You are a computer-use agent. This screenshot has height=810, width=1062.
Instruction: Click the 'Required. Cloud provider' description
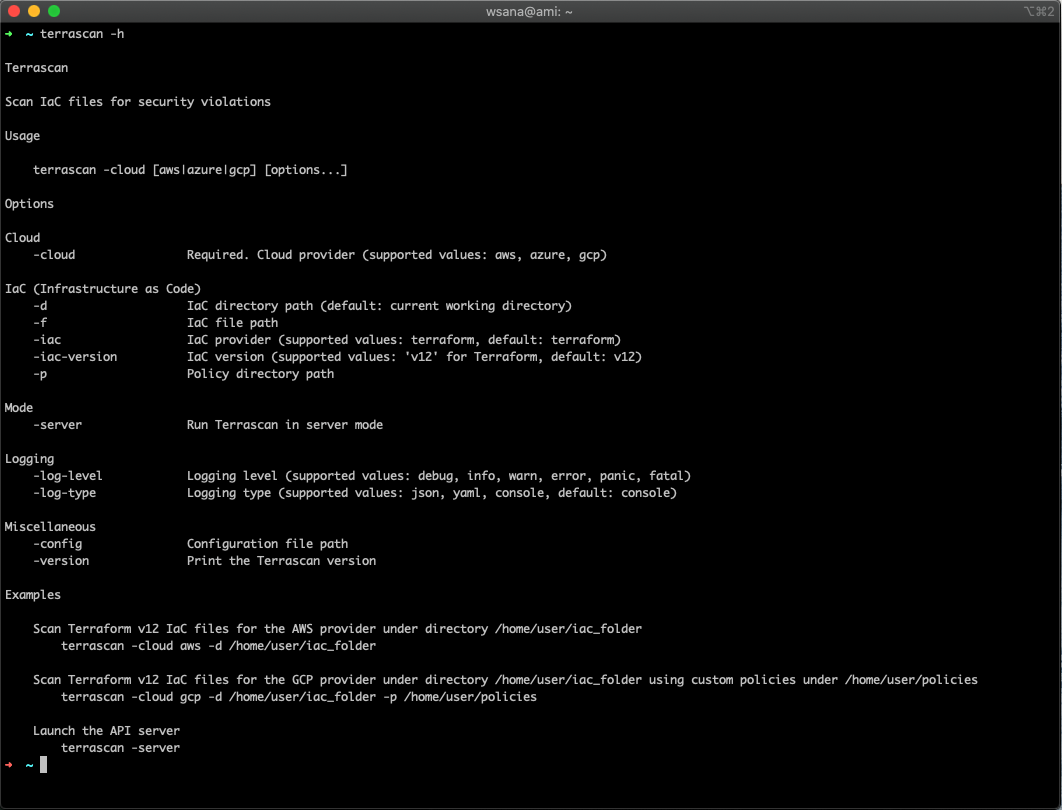click(397, 255)
